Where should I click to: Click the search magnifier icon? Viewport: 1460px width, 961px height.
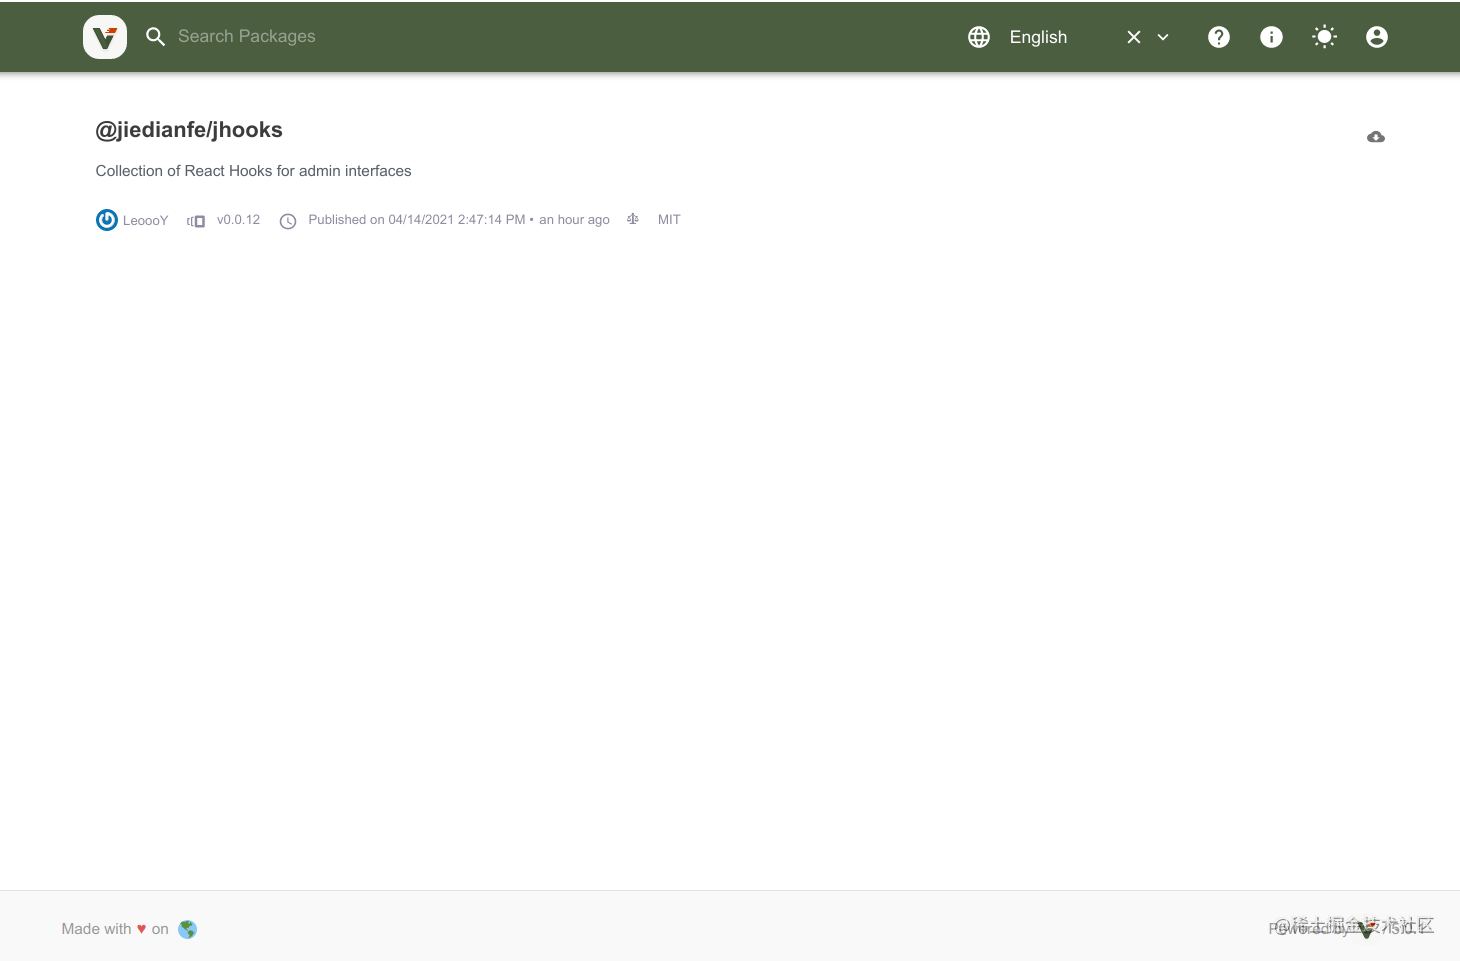tap(155, 37)
